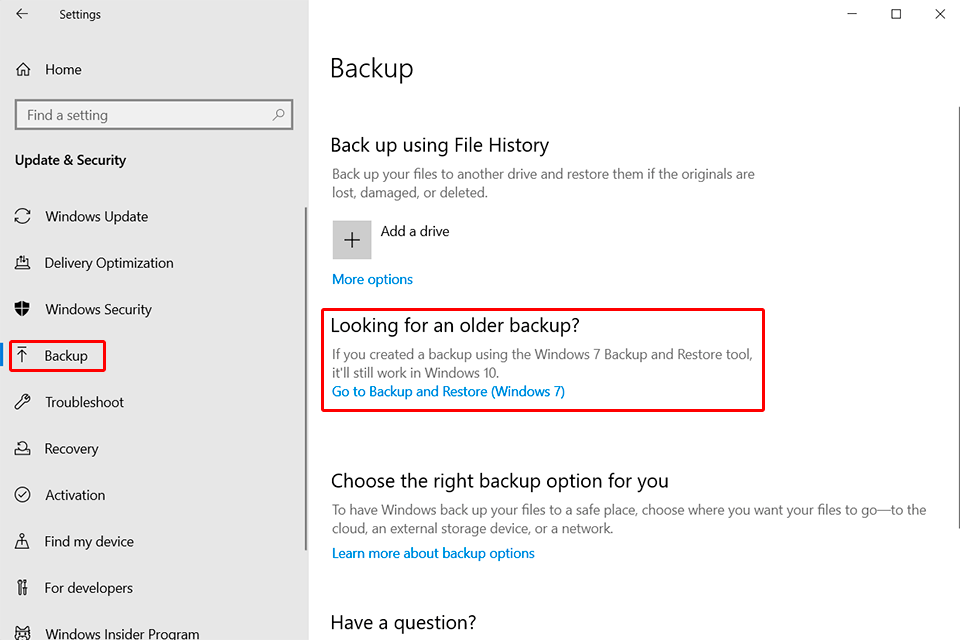Open Go to Backup and Restore (Windows 7)
Viewport: 960px width, 640px height.
(448, 391)
